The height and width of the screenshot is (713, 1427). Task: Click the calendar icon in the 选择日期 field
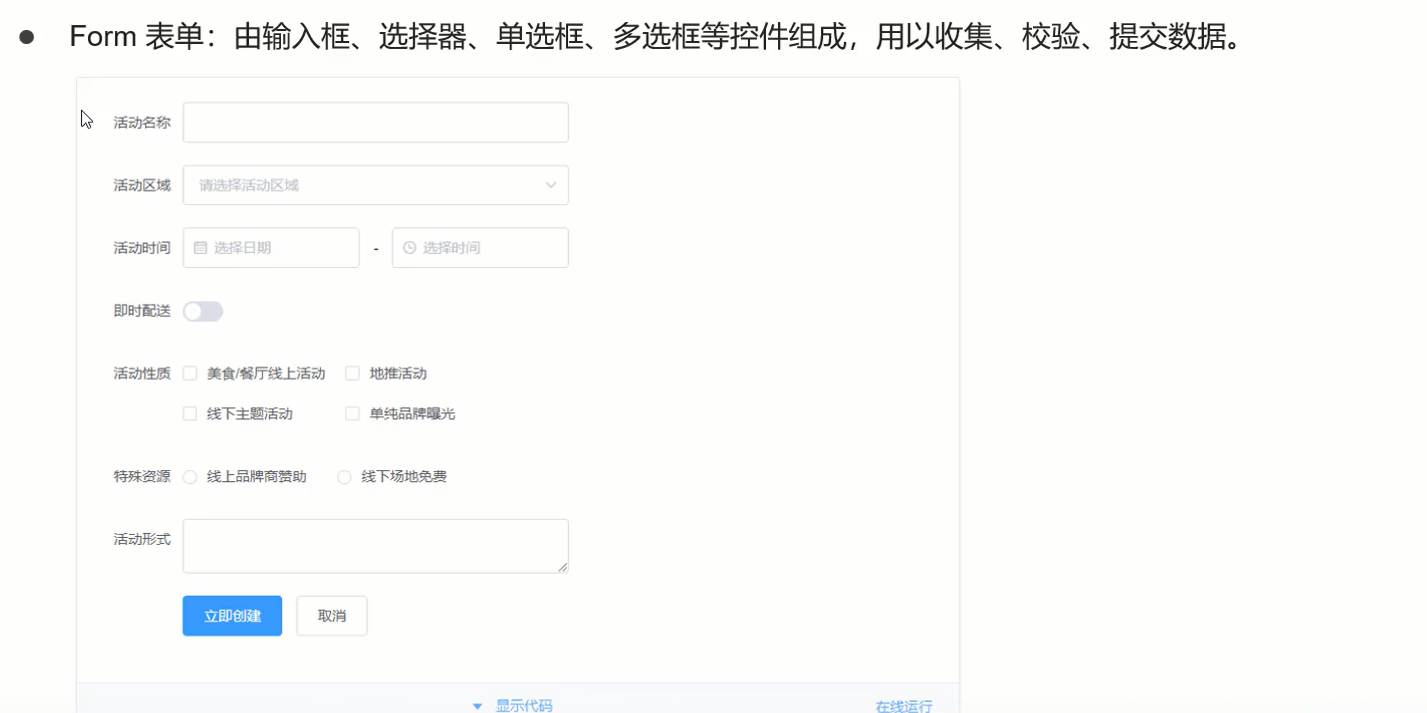coord(198,247)
